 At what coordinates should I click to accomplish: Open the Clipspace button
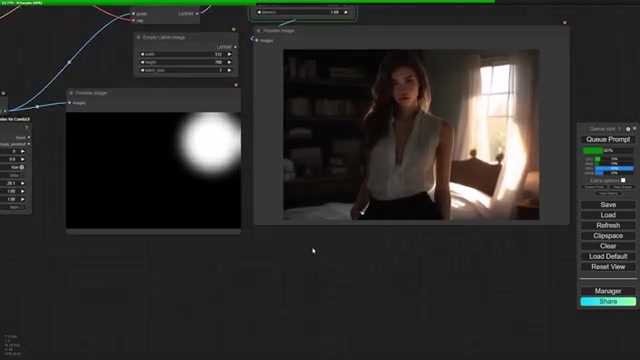pos(608,236)
